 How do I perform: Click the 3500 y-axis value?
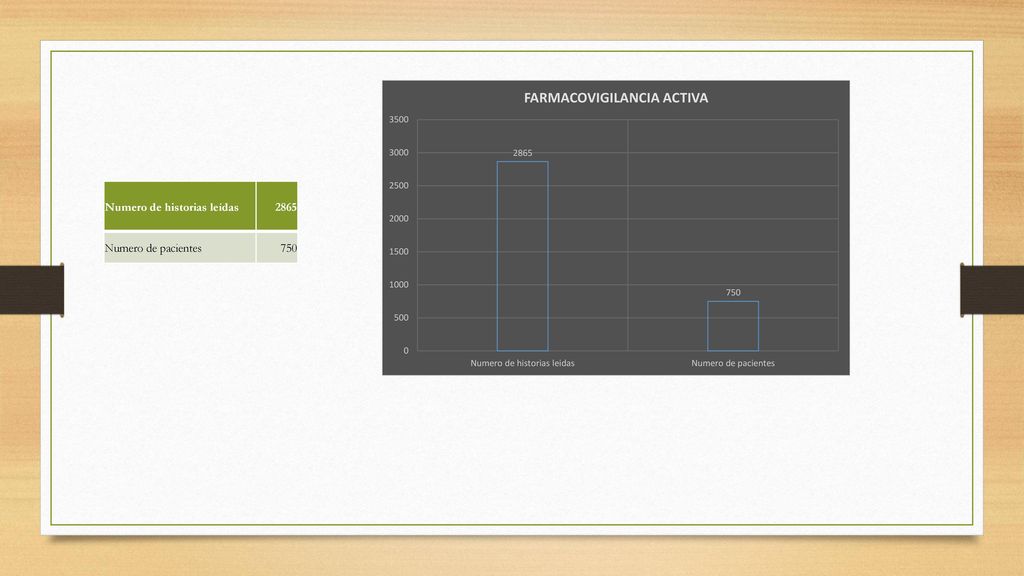coord(399,120)
